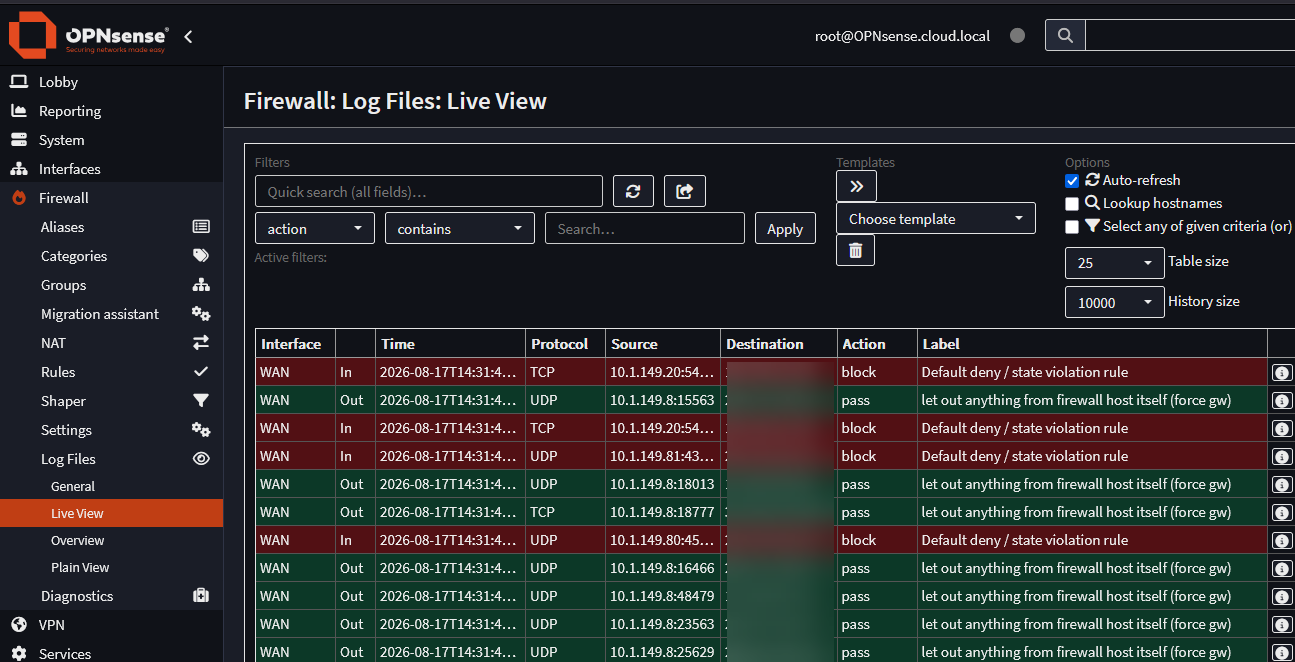Click the Shaper funnel icon
Viewport: 1295px width, 662px height.
201,401
